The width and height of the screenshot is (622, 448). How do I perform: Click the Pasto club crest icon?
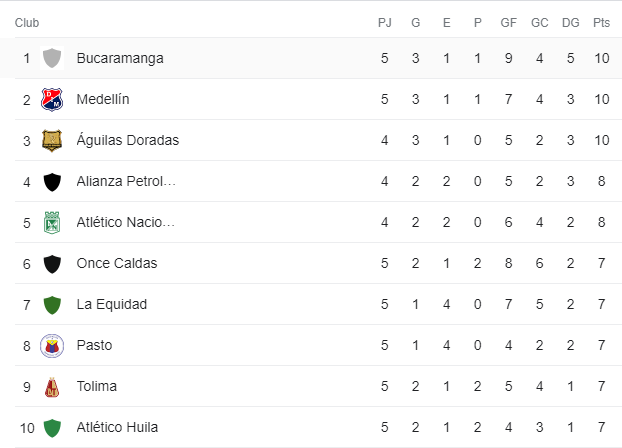(52, 345)
